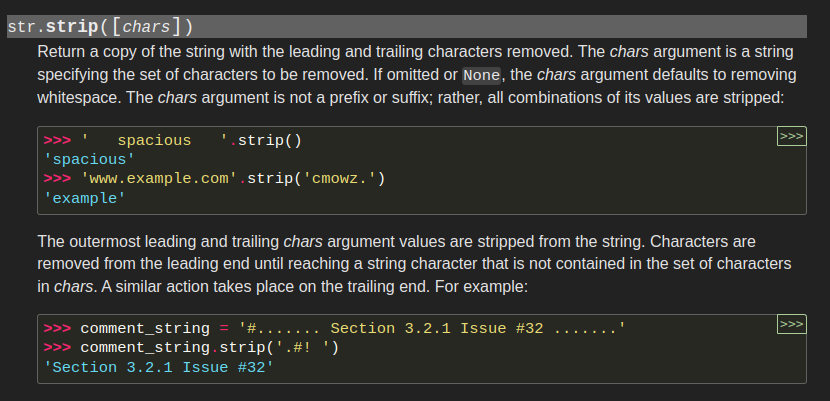
Task: Click the comment_string variable in the assignment line
Action: point(145,328)
